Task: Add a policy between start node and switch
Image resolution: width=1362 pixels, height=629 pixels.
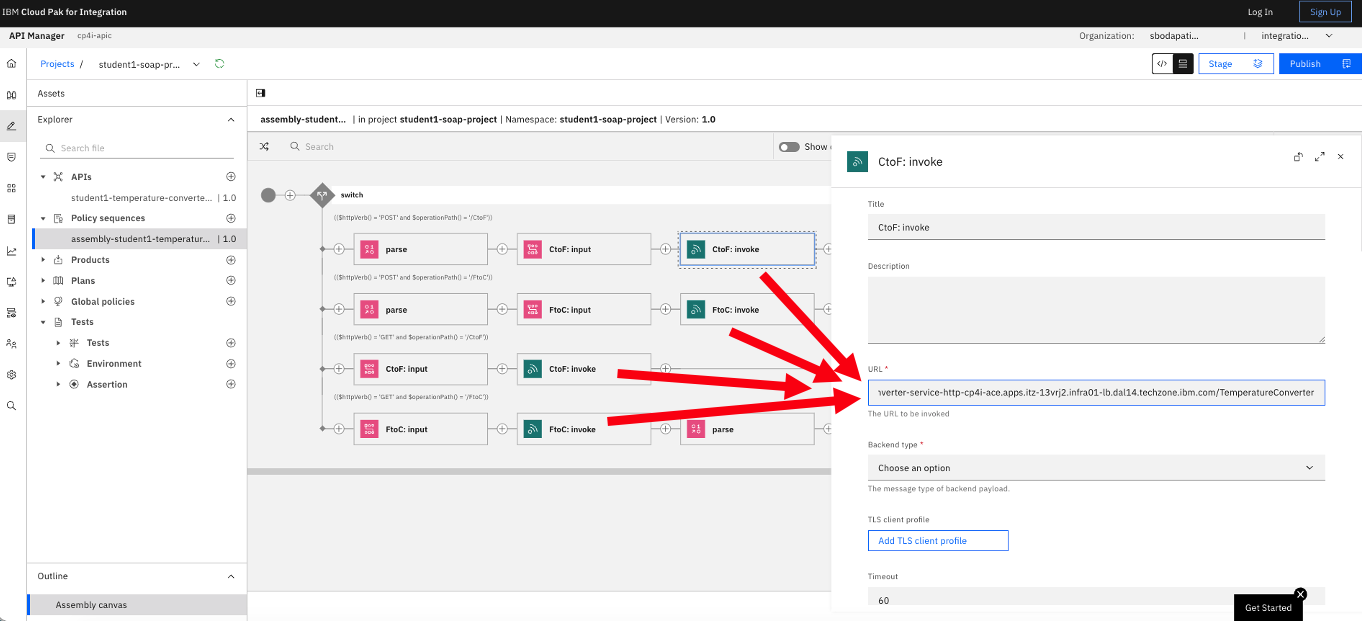Action: tap(290, 195)
